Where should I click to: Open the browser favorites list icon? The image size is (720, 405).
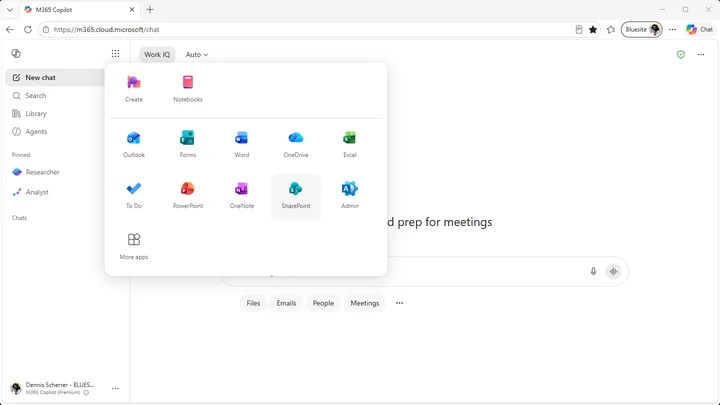click(611, 29)
